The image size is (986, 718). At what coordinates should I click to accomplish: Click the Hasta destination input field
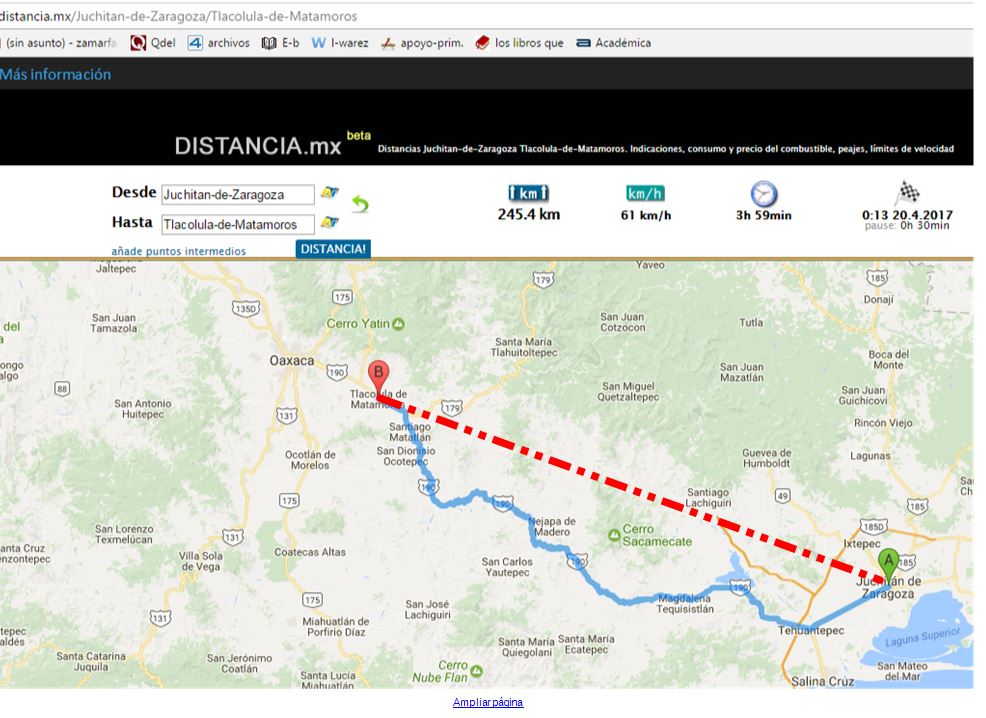[238, 224]
